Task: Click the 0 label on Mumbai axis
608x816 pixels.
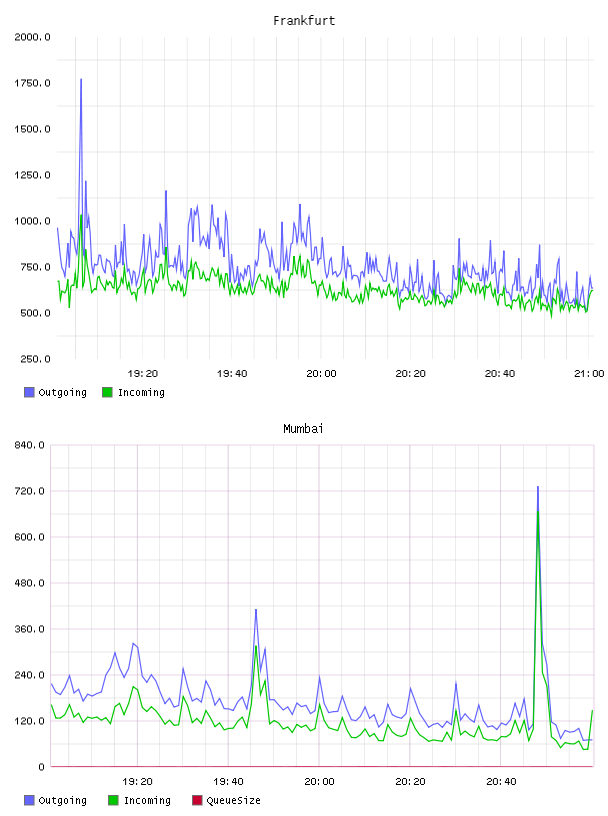Action: coord(41,767)
